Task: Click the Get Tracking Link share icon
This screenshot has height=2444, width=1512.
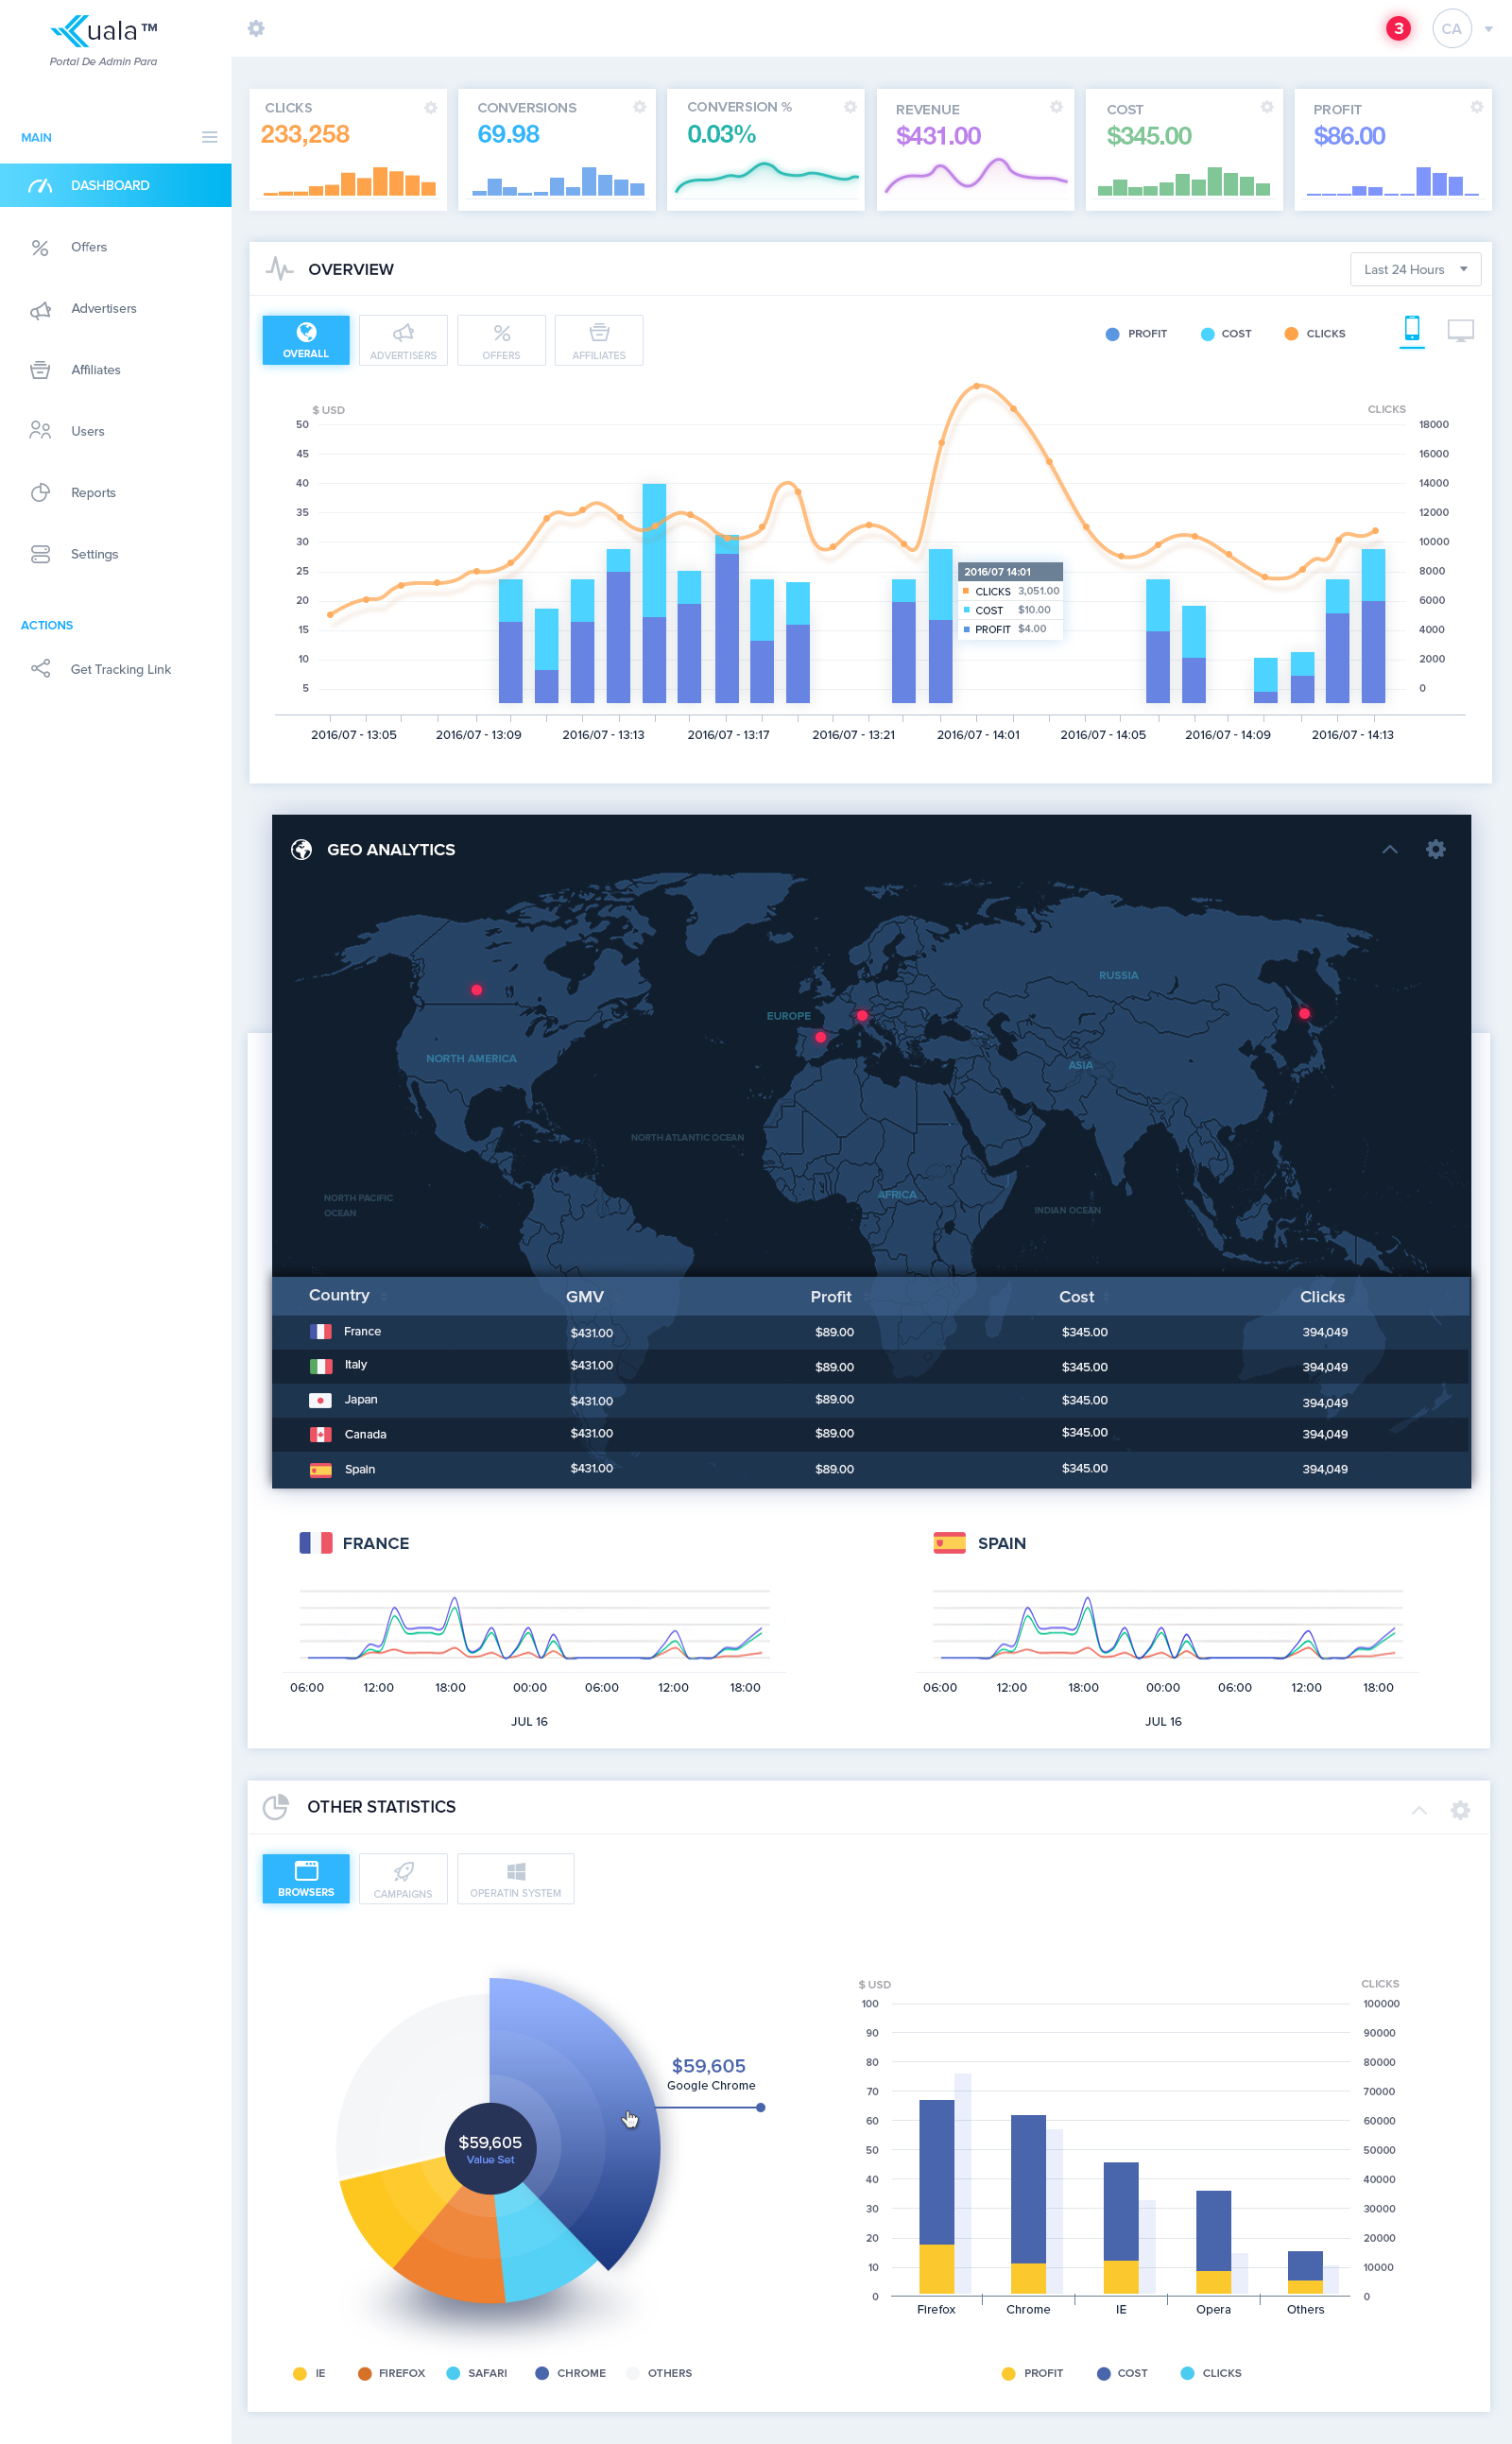Action: coord(40,669)
